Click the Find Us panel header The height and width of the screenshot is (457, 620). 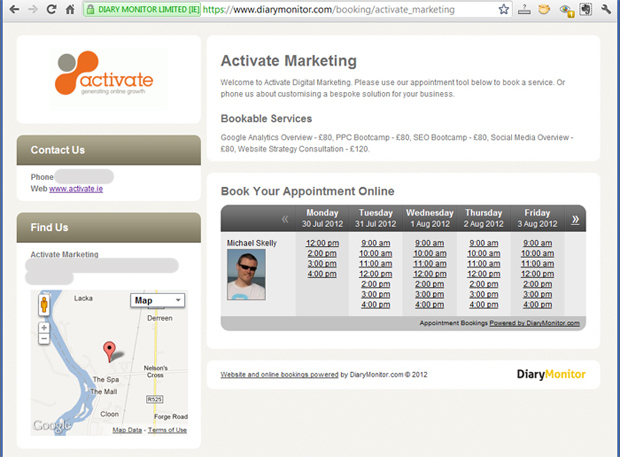(x=109, y=227)
